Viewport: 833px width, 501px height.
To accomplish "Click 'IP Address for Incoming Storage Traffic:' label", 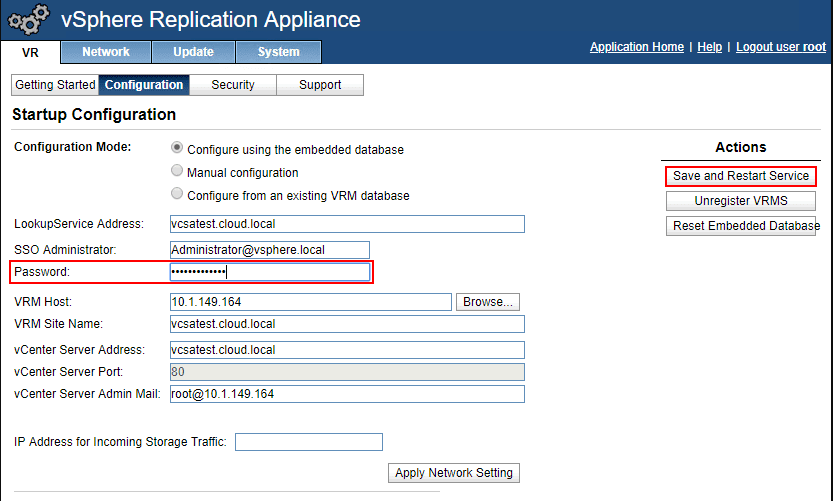I will point(120,442).
